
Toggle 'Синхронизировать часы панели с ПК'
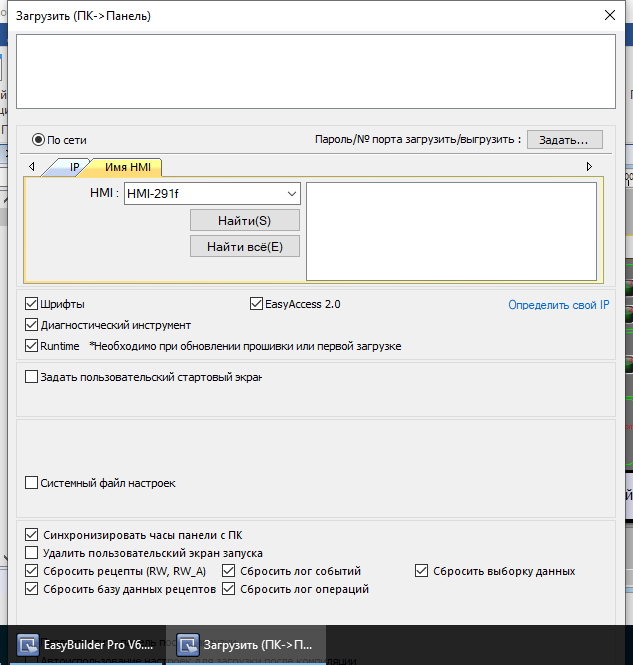click(x=31, y=535)
